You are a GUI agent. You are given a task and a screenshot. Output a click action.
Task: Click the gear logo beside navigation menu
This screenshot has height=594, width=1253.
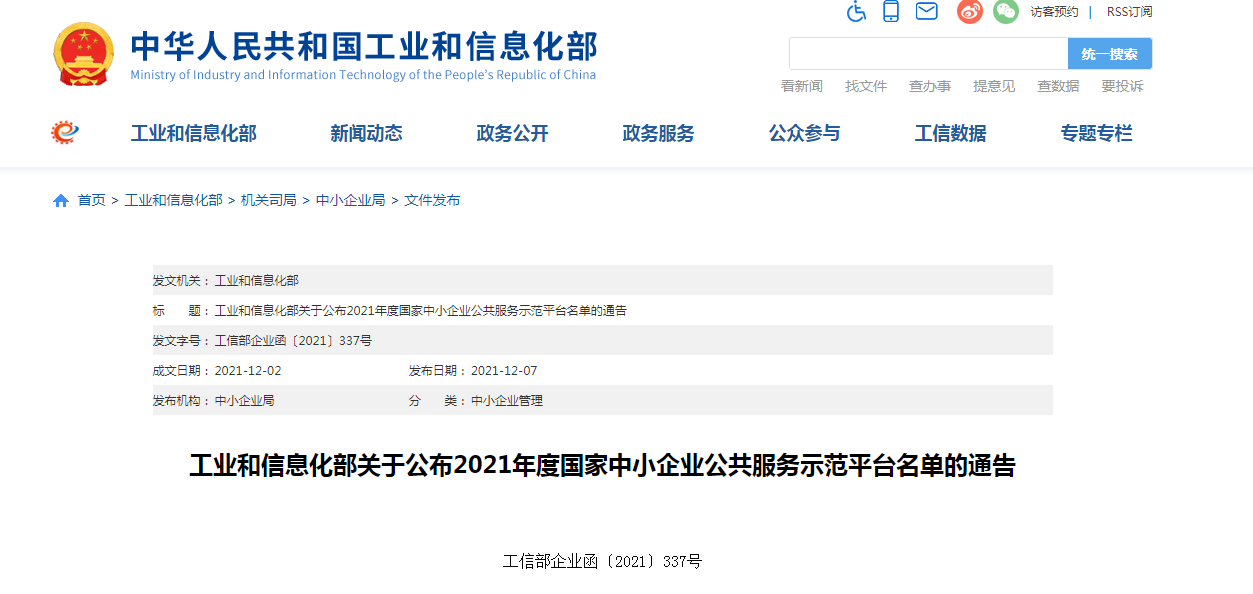click(x=65, y=132)
